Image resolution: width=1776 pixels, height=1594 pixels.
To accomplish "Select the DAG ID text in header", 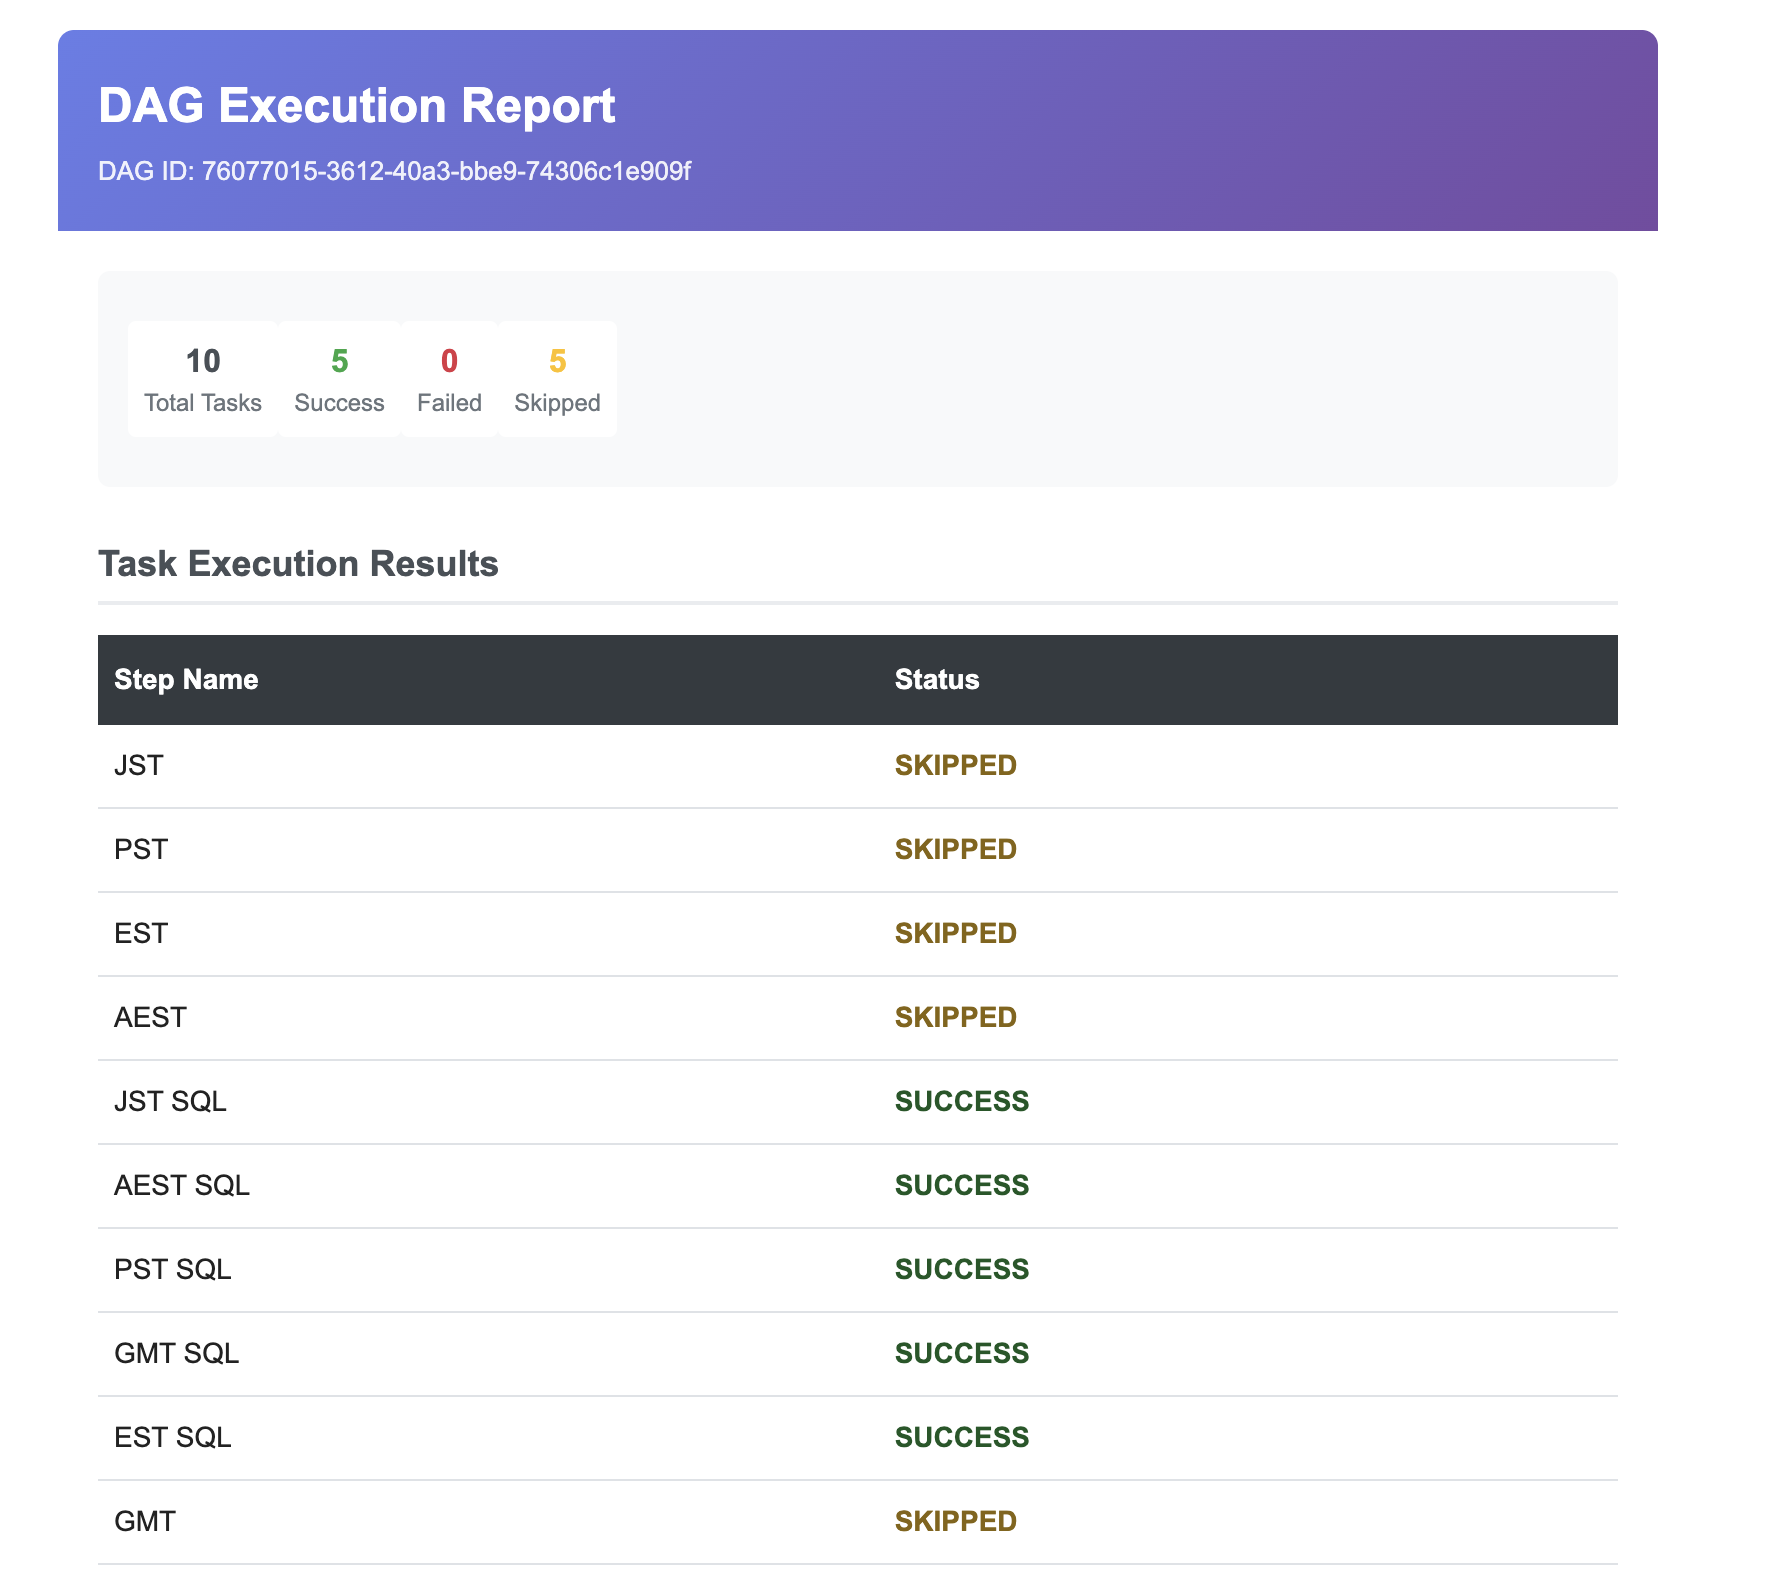I will coord(394,172).
